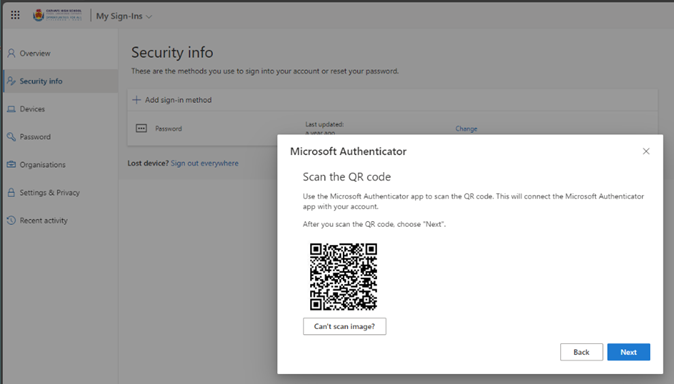Click the QR code image
This screenshot has height=384, width=674.
[343, 276]
